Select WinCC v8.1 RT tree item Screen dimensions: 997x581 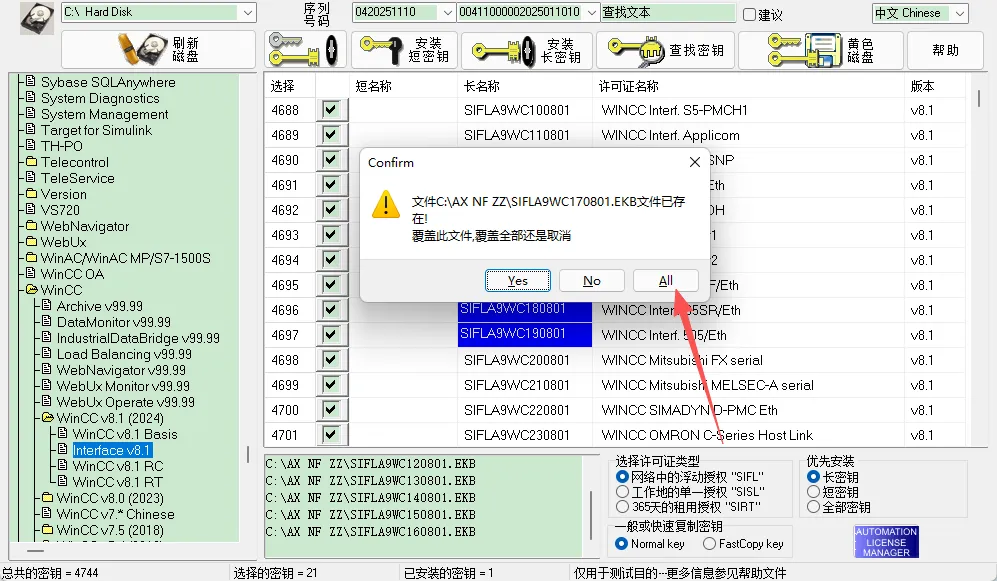[118, 482]
